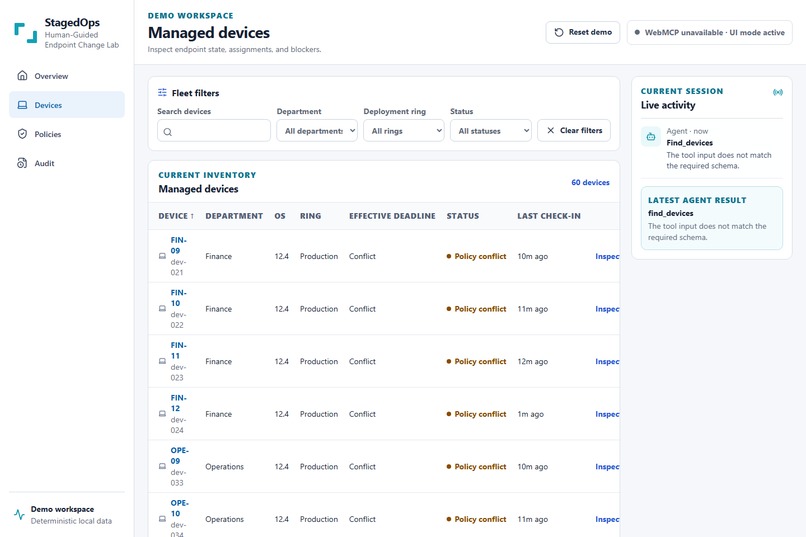The height and width of the screenshot is (537, 806).
Task: Click the X icon in Clear filters
Action: [551, 131]
